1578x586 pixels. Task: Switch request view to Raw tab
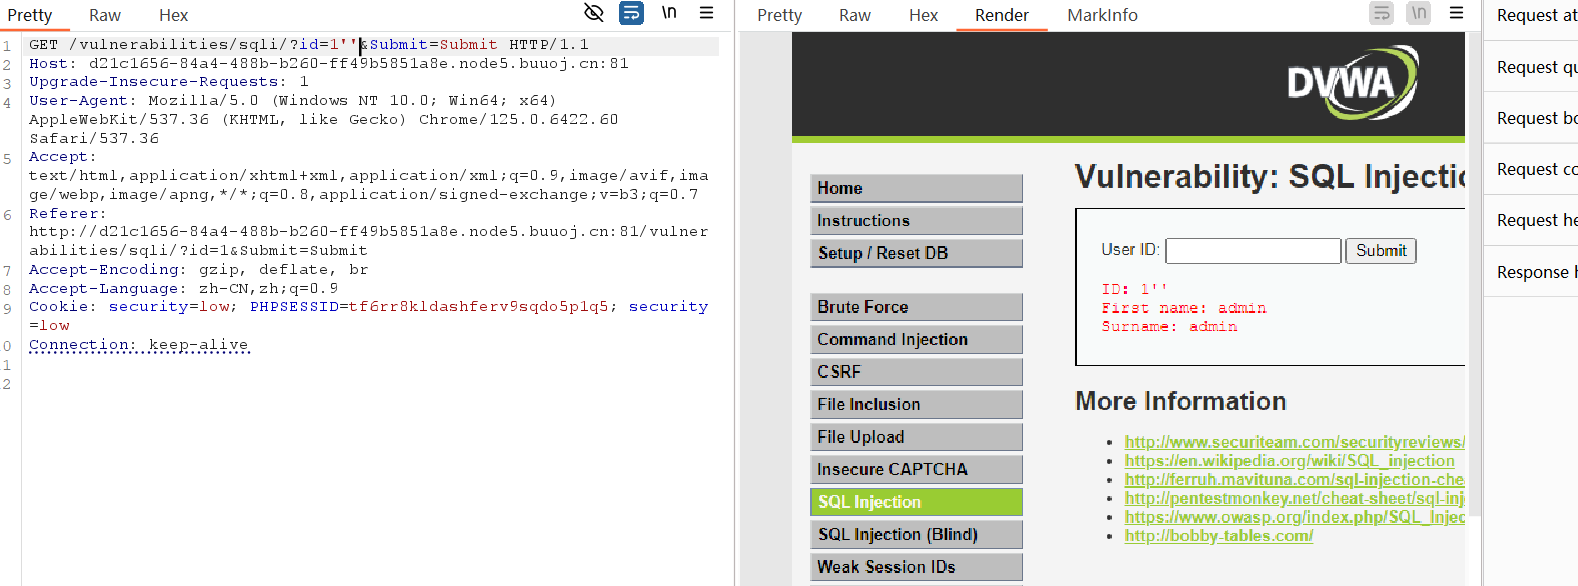[x=105, y=15]
